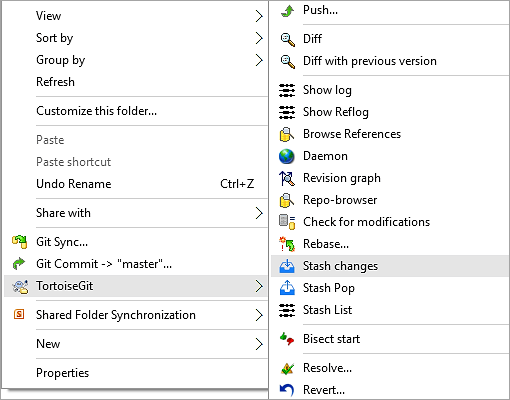The height and width of the screenshot is (400, 510).
Task: Click the Stash Pop upload icon
Action: click(x=287, y=288)
